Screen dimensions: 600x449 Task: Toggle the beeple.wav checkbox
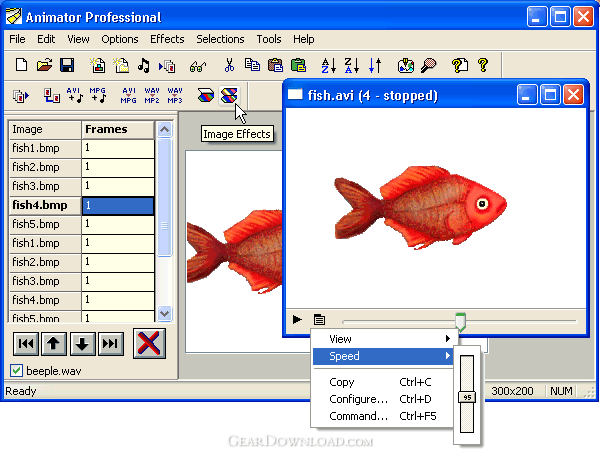coord(16,371)
